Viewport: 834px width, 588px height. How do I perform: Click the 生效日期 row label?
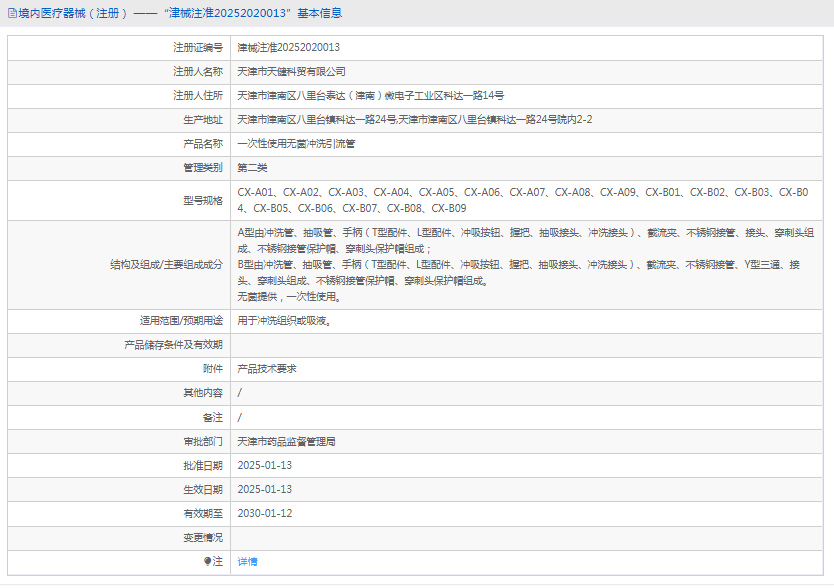[203, 489]
